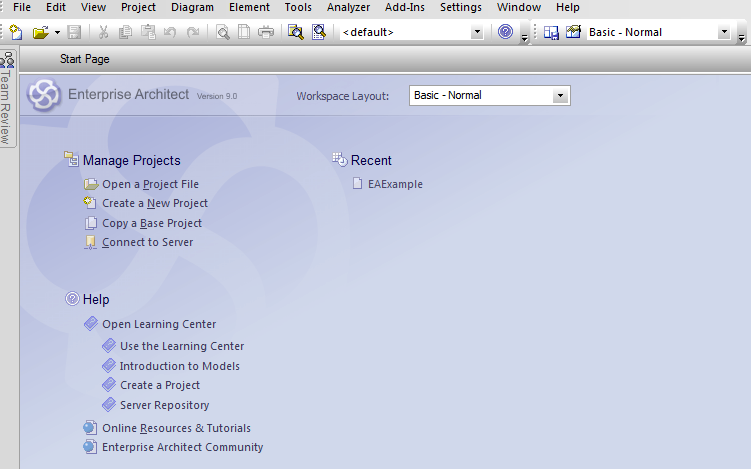Click Open a Project File link
Image resolution: width=751 pixels, height=469 pixels.
point(150,184)
